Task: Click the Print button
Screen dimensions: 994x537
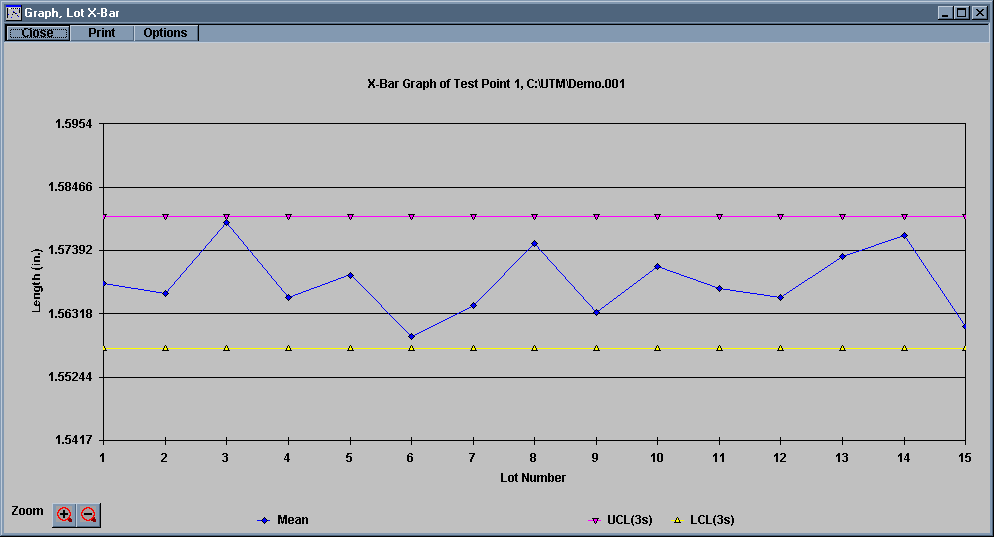Action: pyautogui.click(x=102, y=33)
